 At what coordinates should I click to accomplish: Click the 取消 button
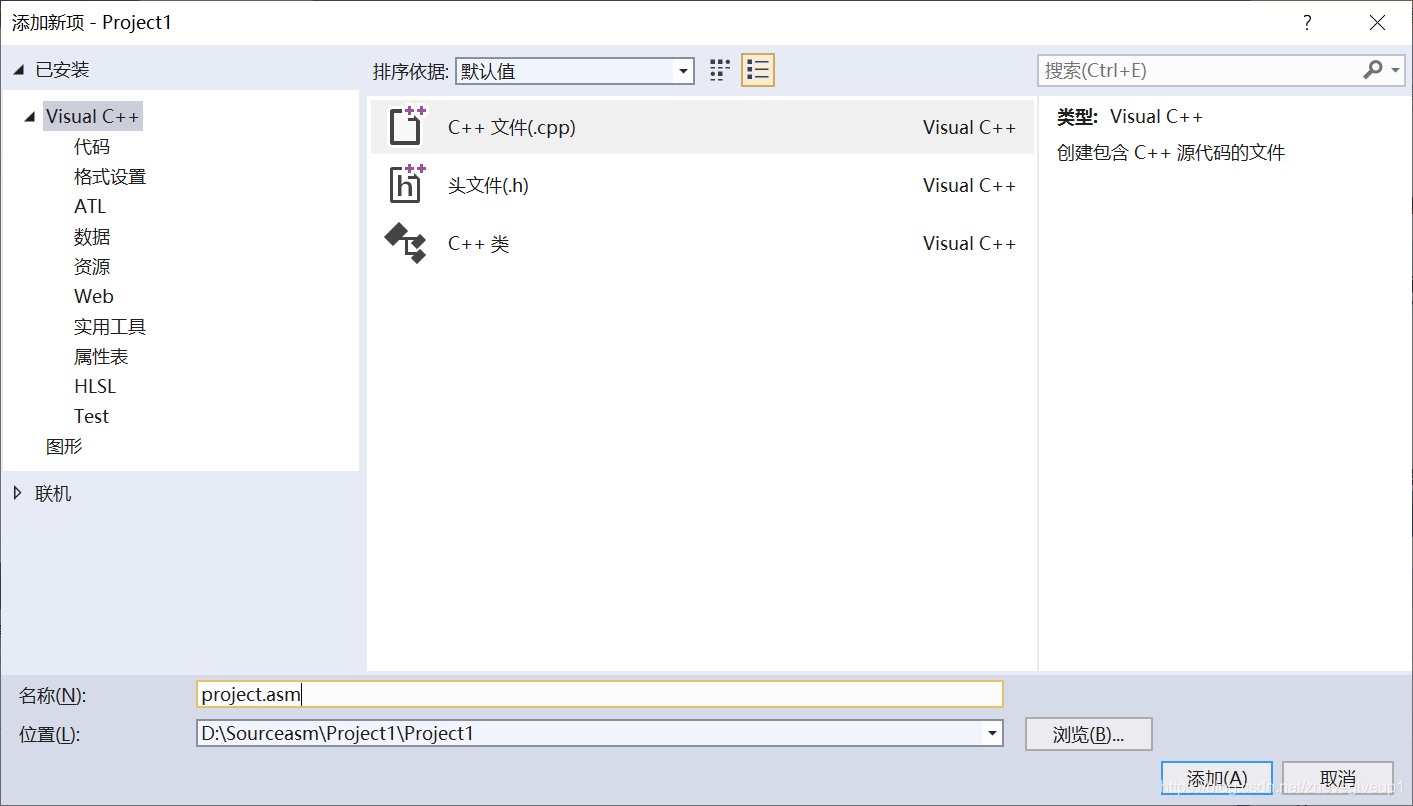tap(1338, 779)
